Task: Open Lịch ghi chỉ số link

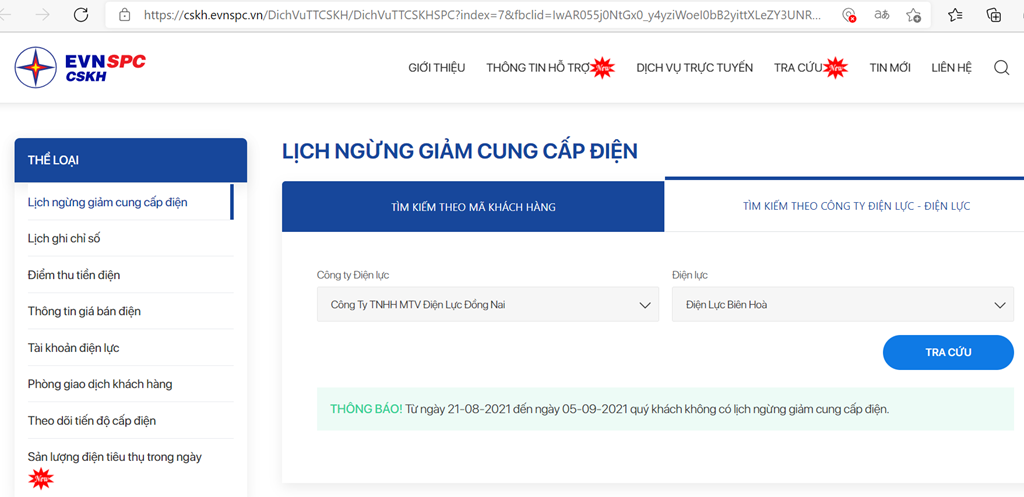Action: (64, 238)
